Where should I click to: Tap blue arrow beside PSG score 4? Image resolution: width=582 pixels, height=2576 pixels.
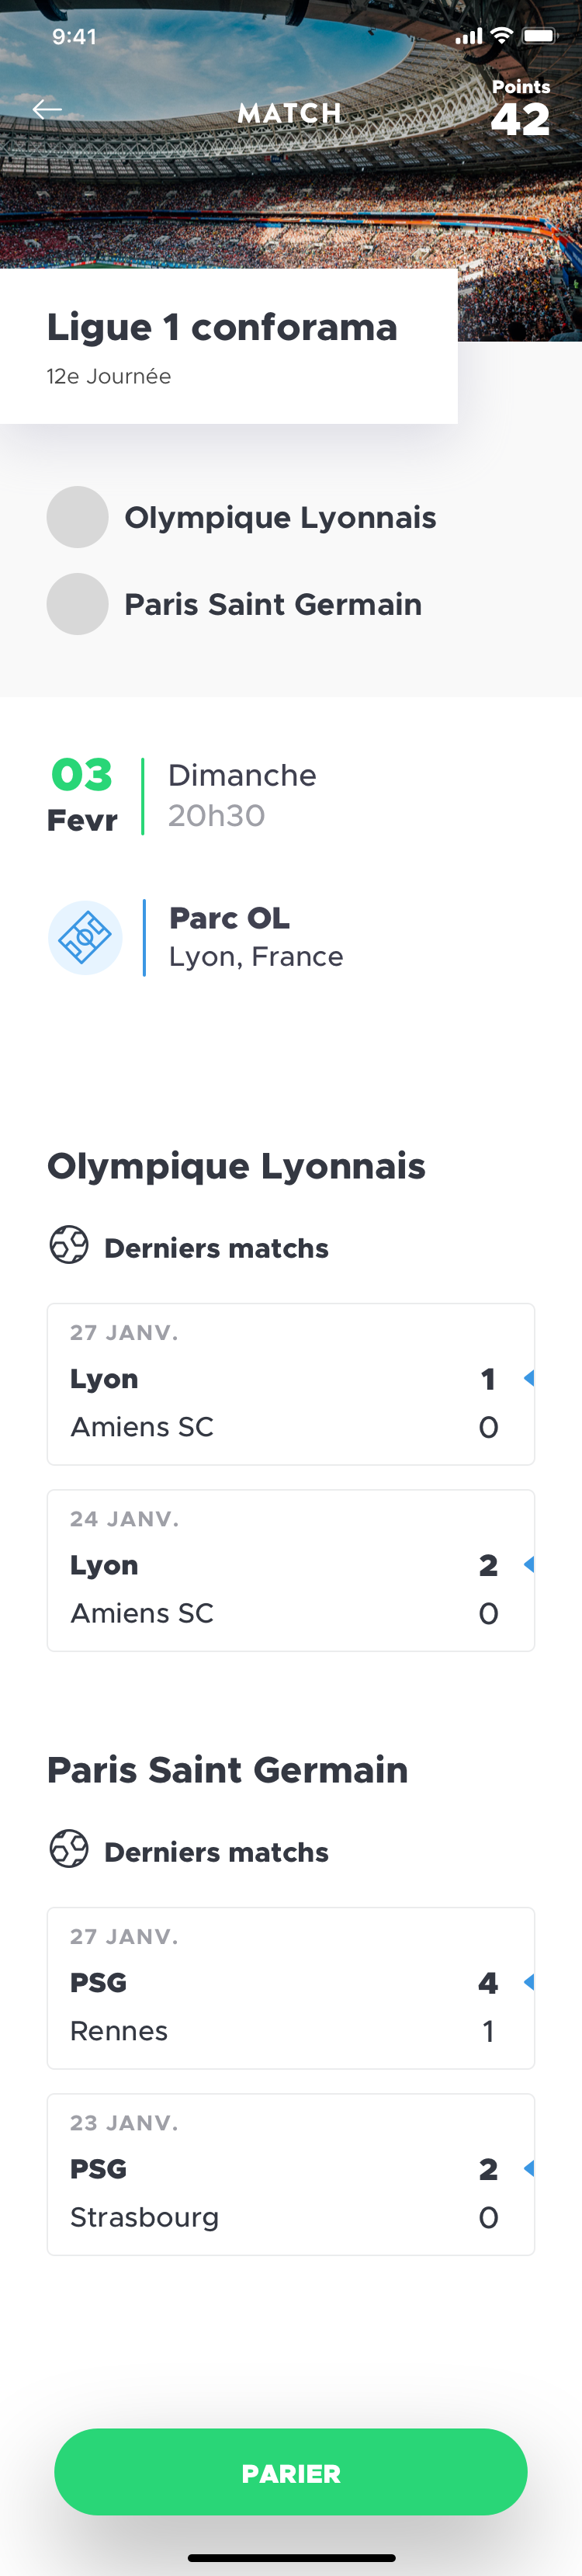click(529, 1982)
